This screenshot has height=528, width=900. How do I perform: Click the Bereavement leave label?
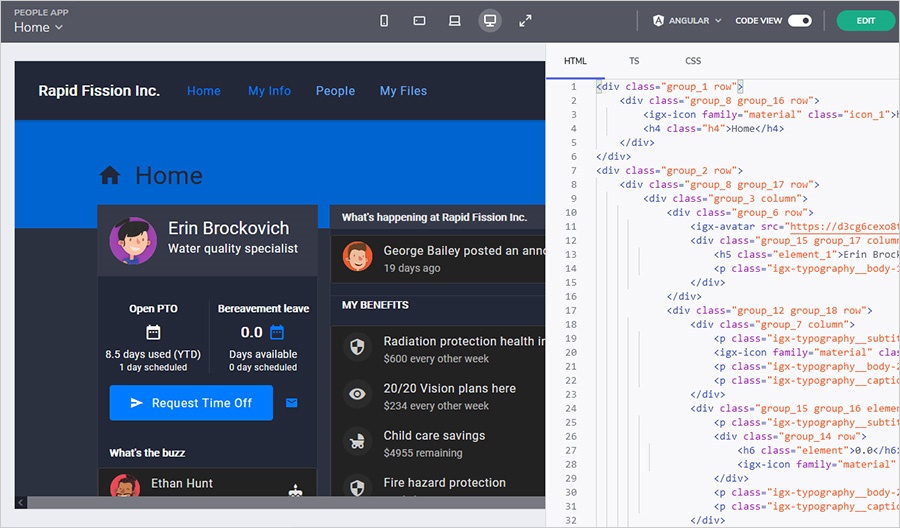tap(263, 308)
